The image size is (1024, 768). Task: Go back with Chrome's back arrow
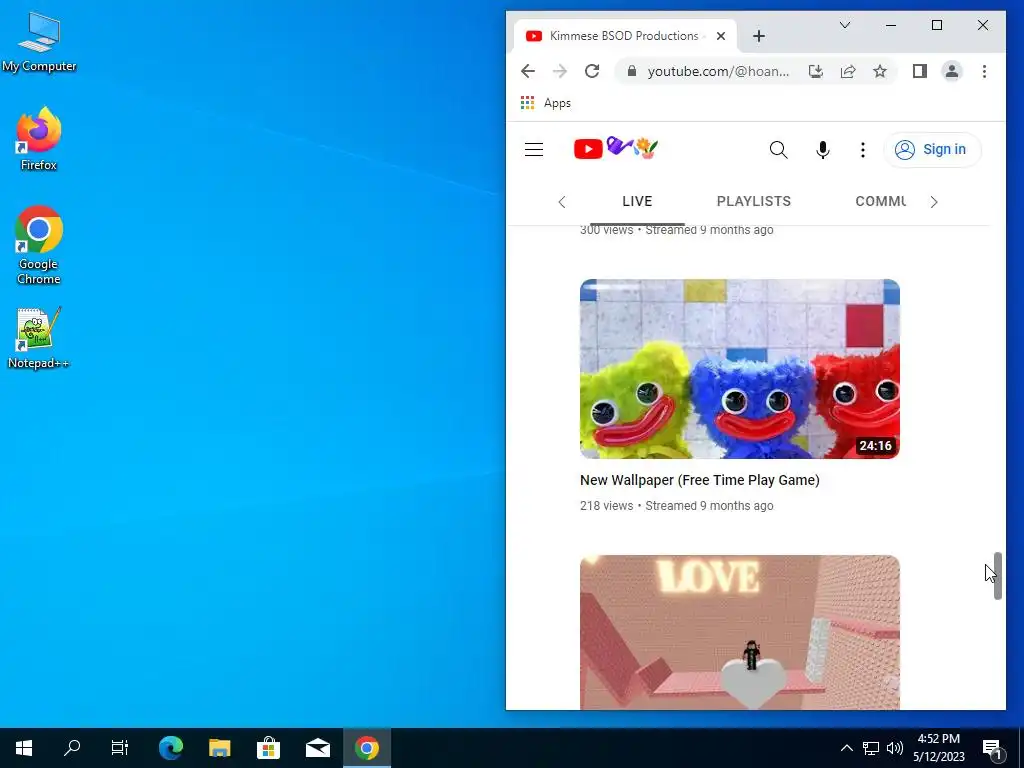pyautogui.click(x=528, y=71)
